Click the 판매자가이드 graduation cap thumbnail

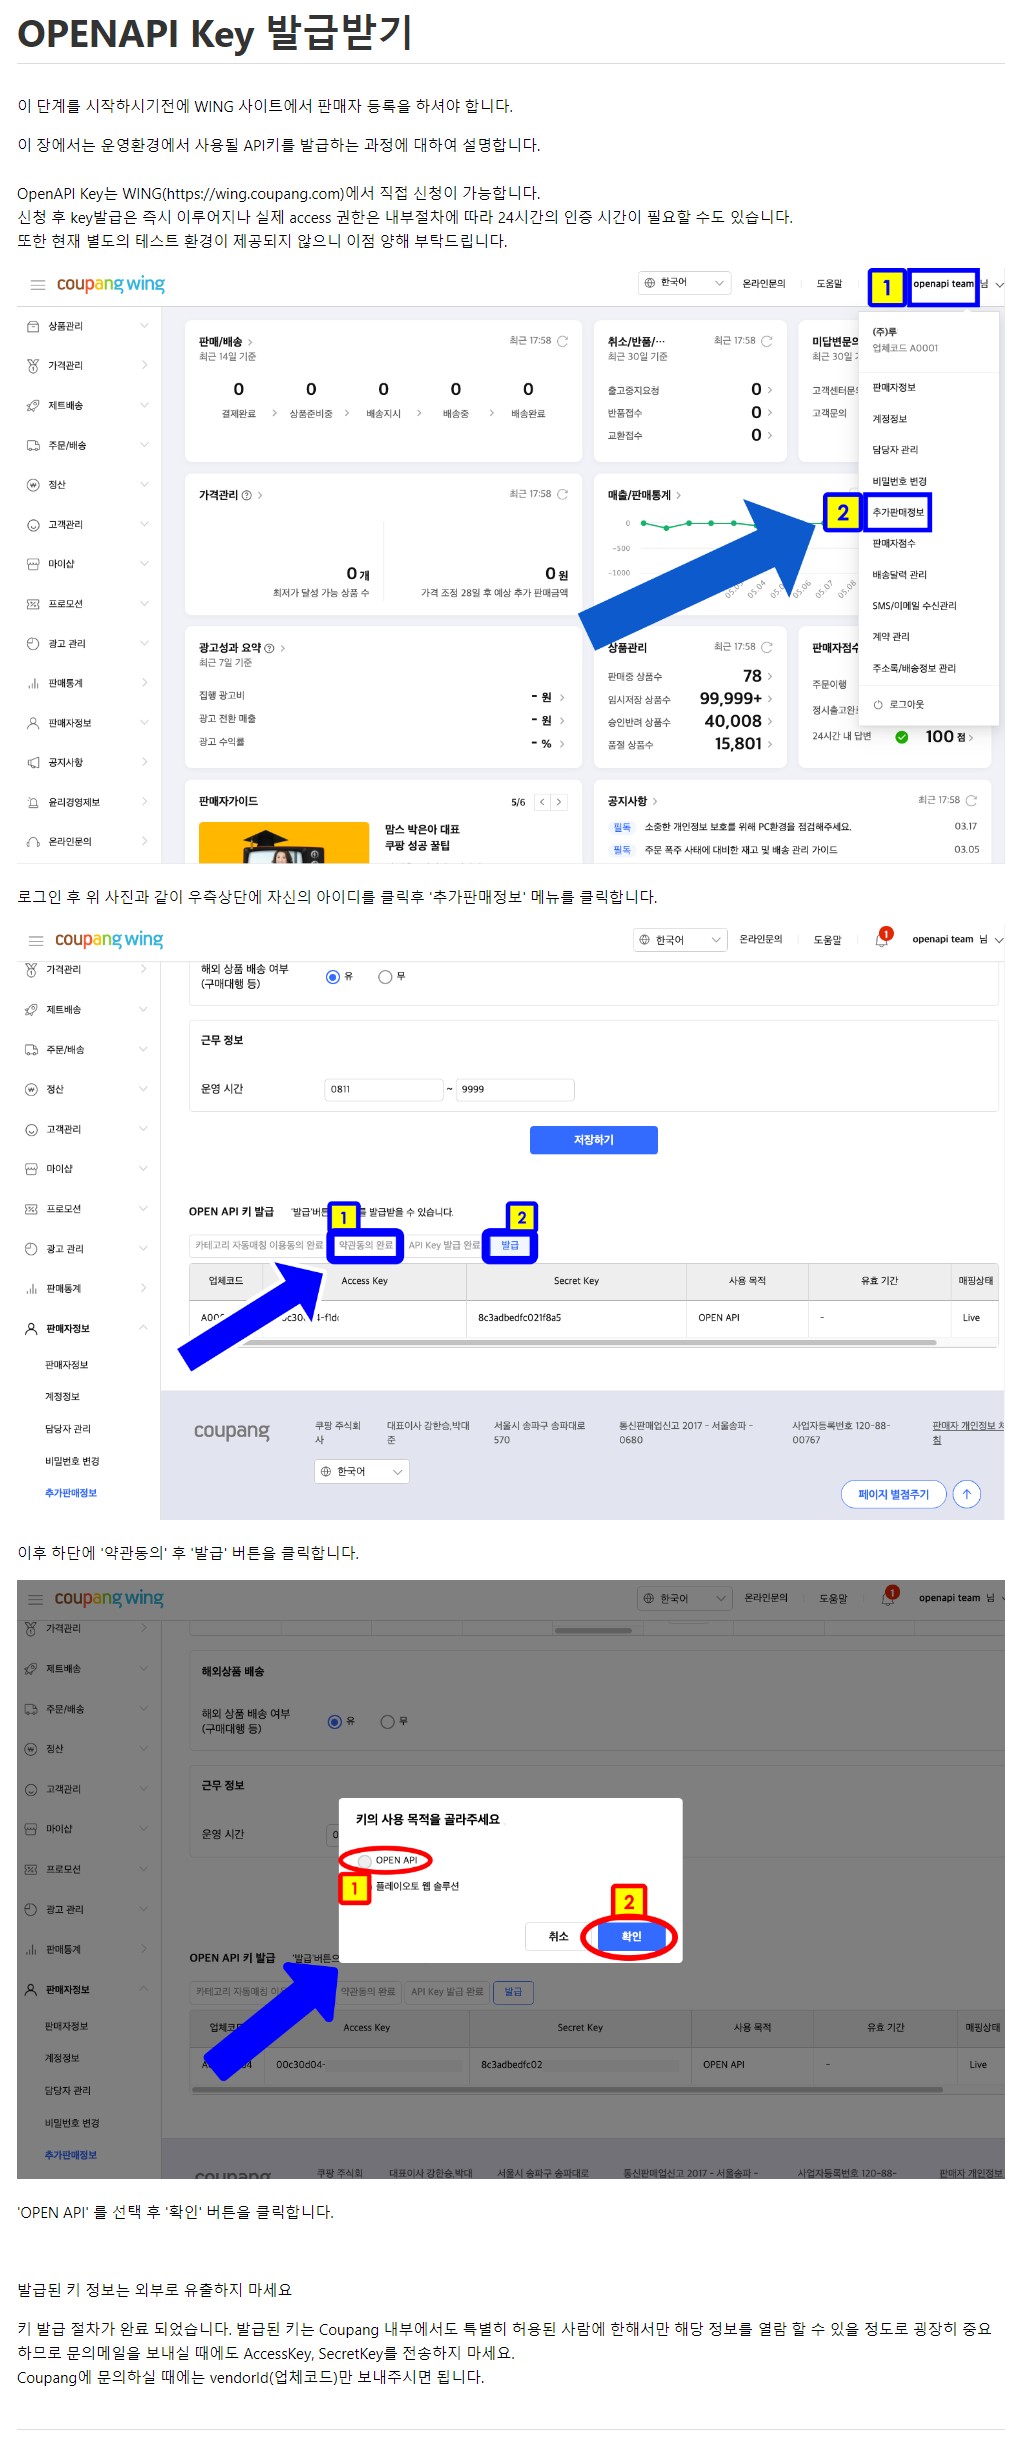click(x=284, y=842)
